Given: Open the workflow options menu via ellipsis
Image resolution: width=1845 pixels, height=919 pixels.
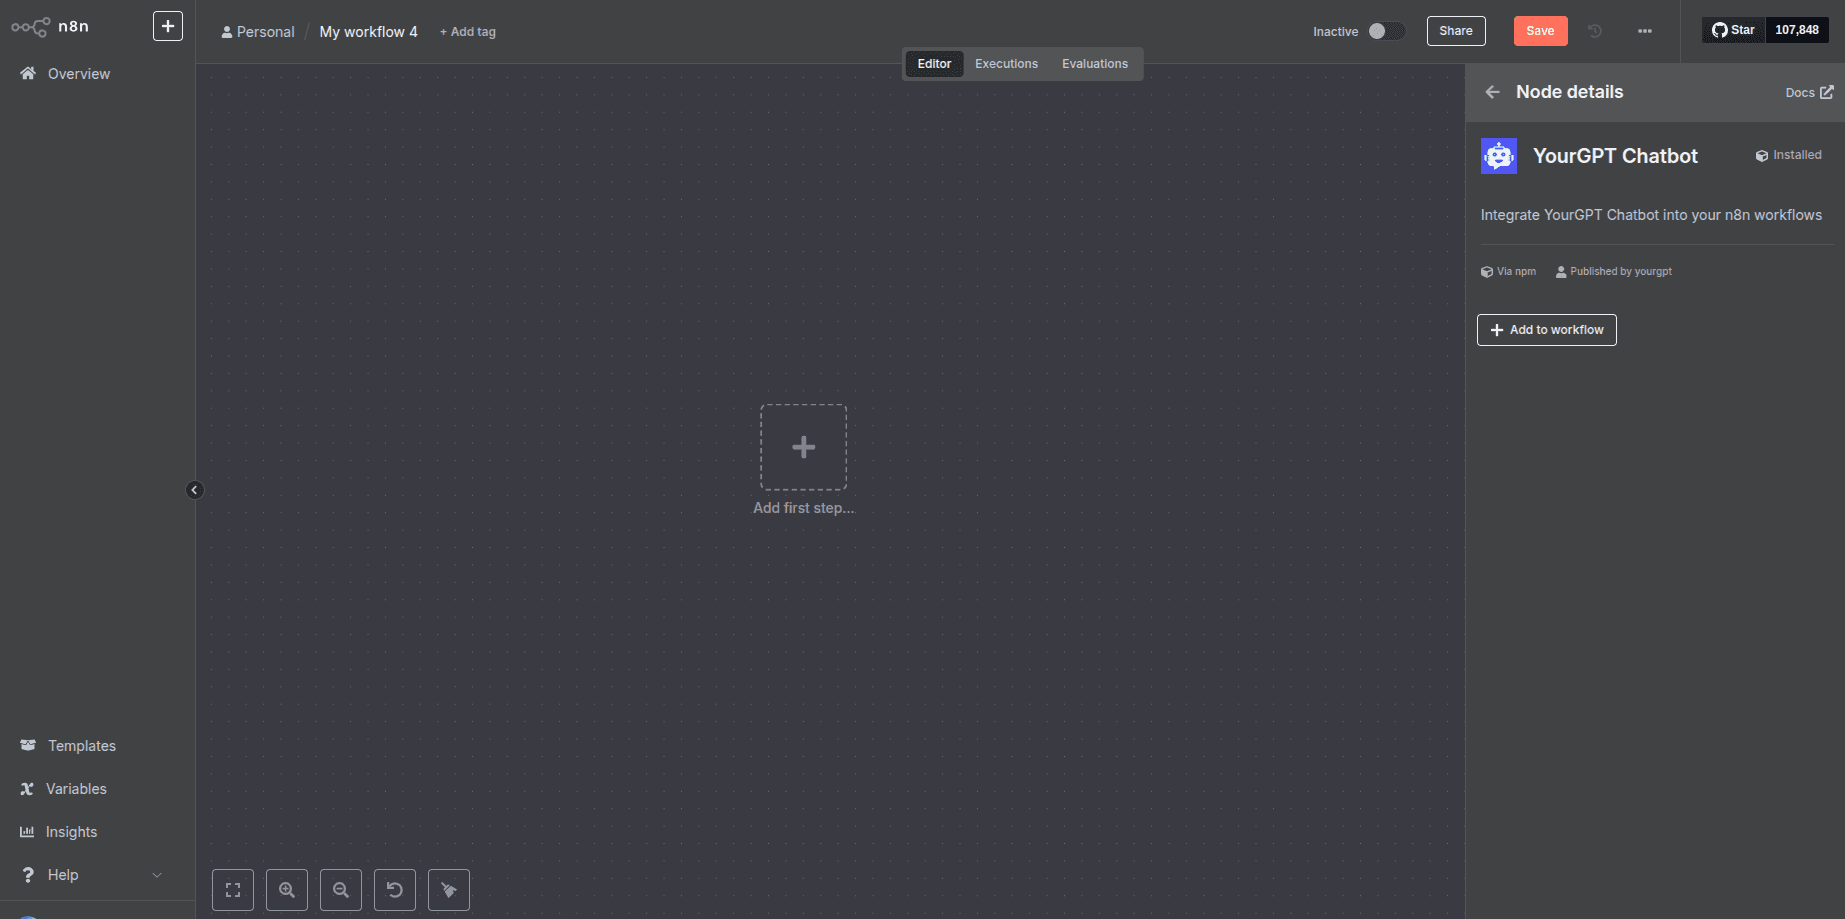Looking at the screenshot, I should tap(1645, 31).
